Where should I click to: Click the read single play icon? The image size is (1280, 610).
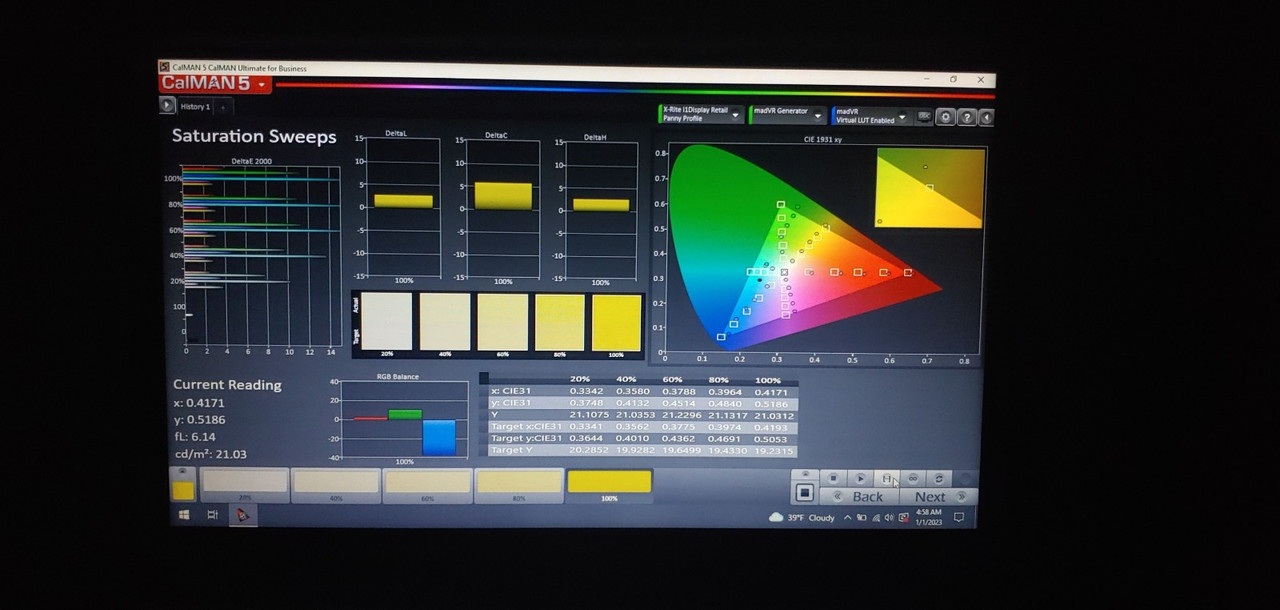[860, 478]
